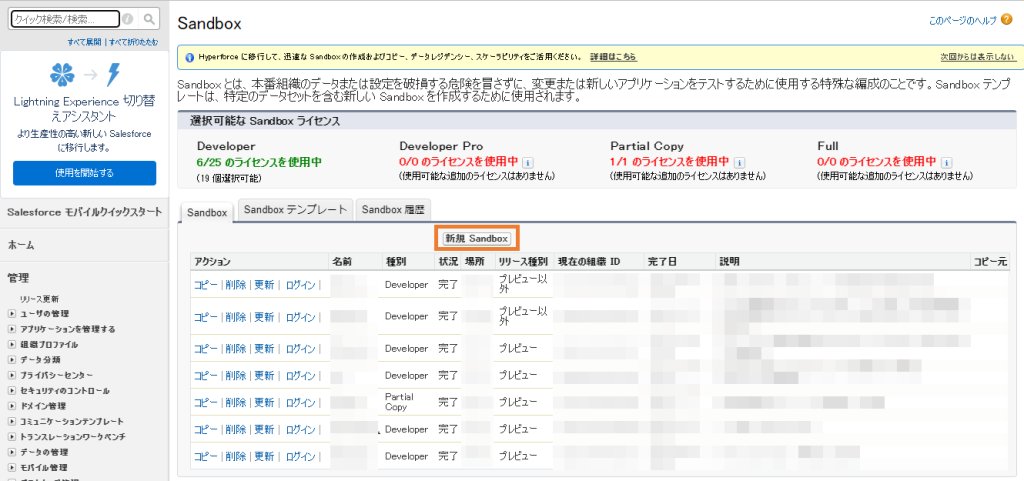This screenshot has height=481, width=1024.
Task: Click the すべて折りたたむ link
Action: tap(133, 42)
